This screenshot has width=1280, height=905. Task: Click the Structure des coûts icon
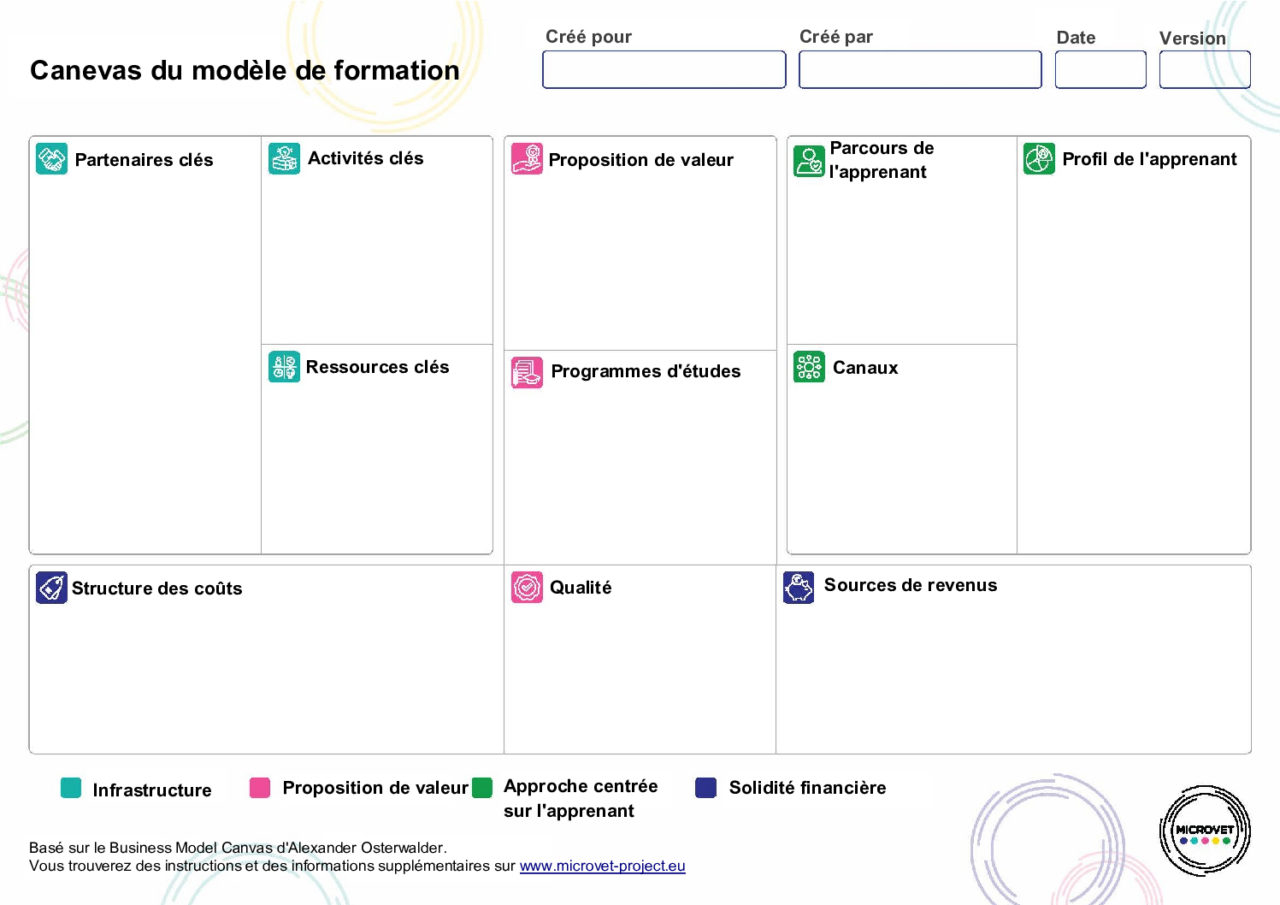click(x=52, y=588)
